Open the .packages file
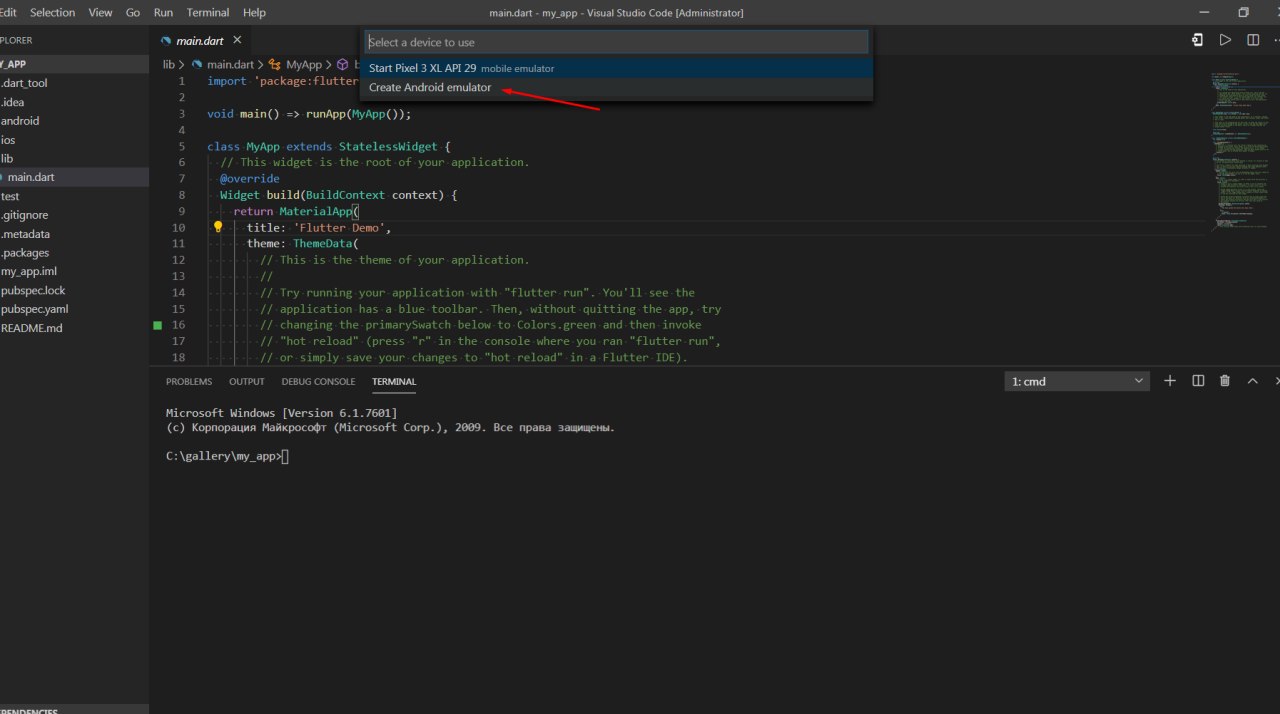Screen dimensions: 1280x714 click(x=74, y=253)
